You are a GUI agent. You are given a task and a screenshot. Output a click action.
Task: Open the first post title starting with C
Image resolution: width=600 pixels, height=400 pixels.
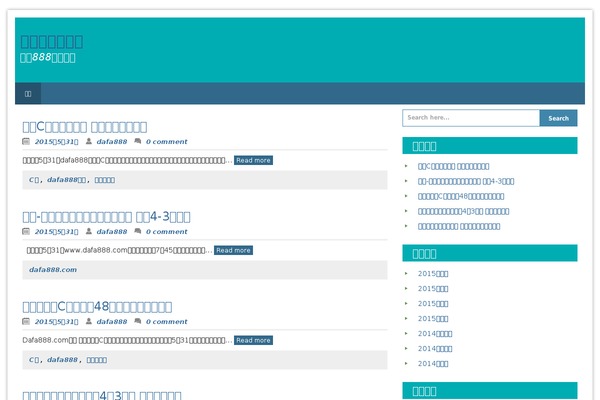85,127
